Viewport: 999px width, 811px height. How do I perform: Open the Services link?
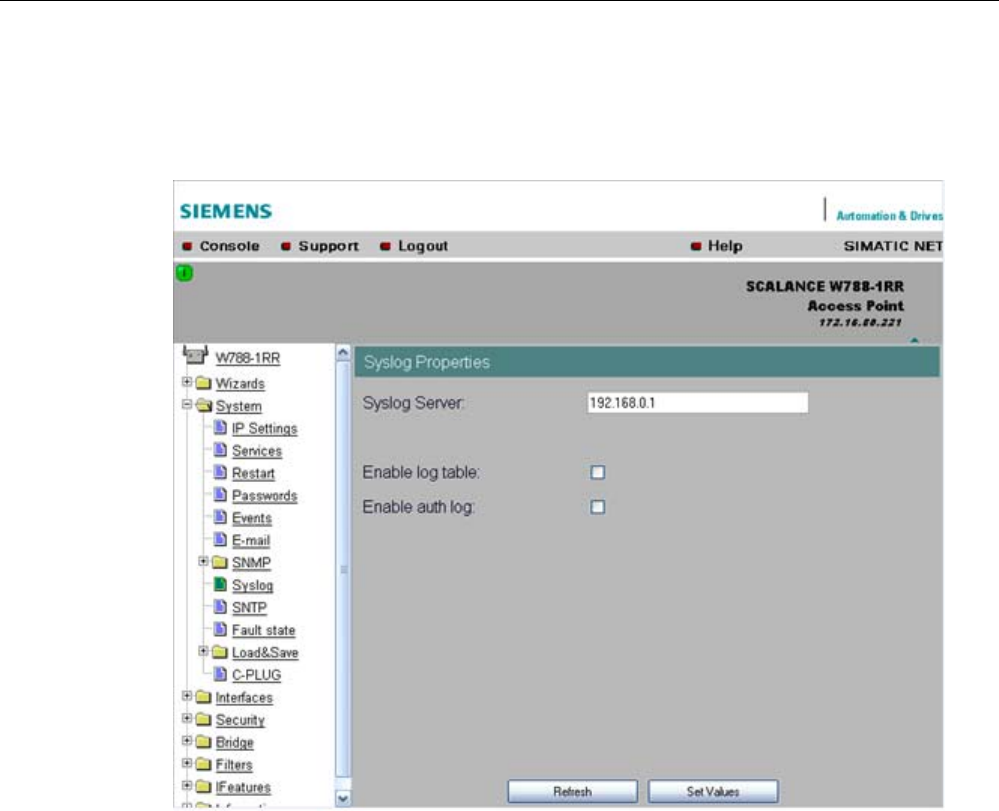(257, 451)
